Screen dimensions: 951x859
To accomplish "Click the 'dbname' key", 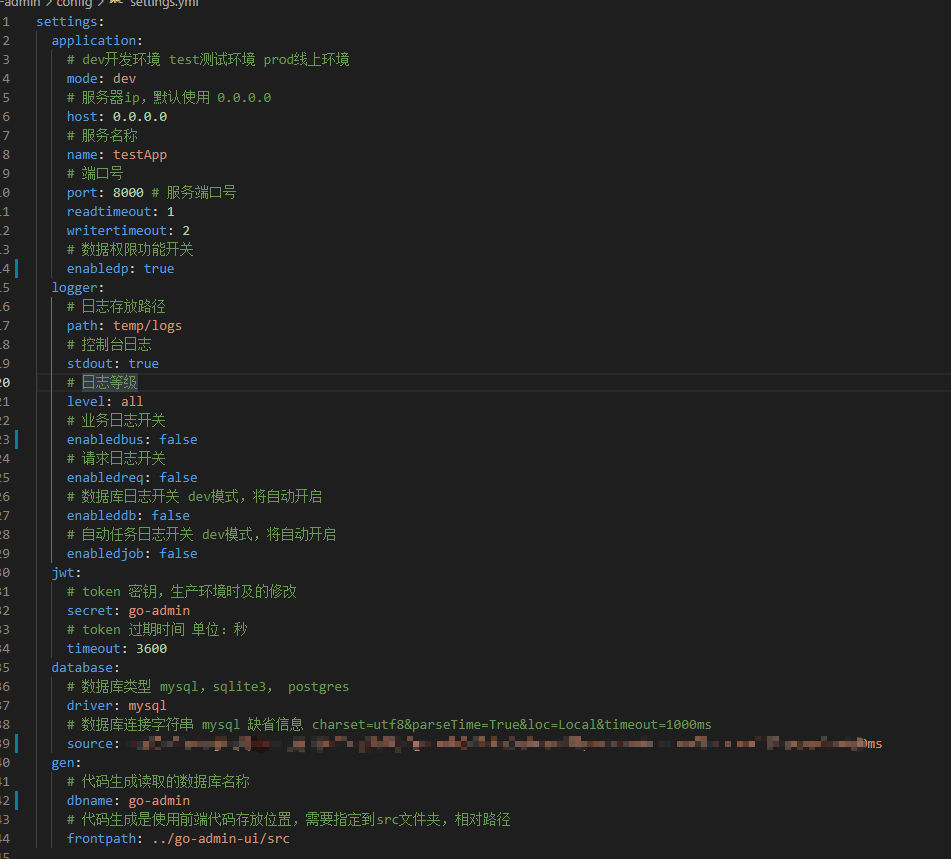I will pos(90,801).
